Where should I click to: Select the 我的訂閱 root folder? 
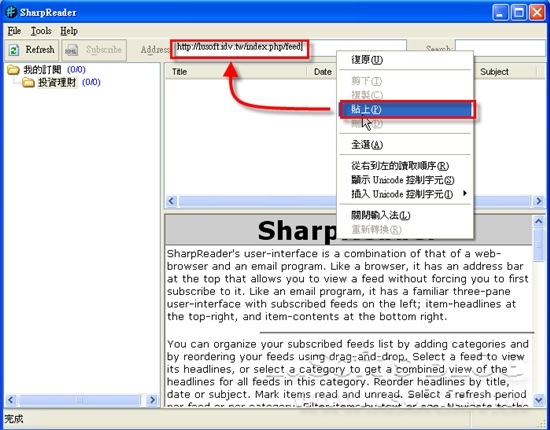42,69
